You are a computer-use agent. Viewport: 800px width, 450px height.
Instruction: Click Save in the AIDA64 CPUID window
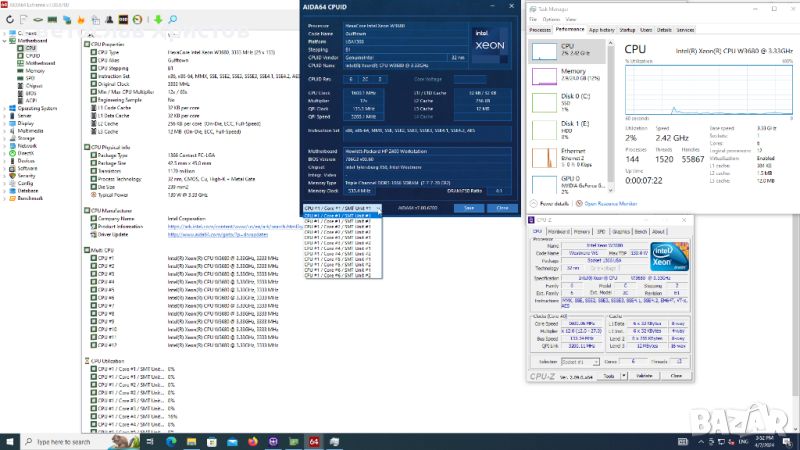pos(469,208)
